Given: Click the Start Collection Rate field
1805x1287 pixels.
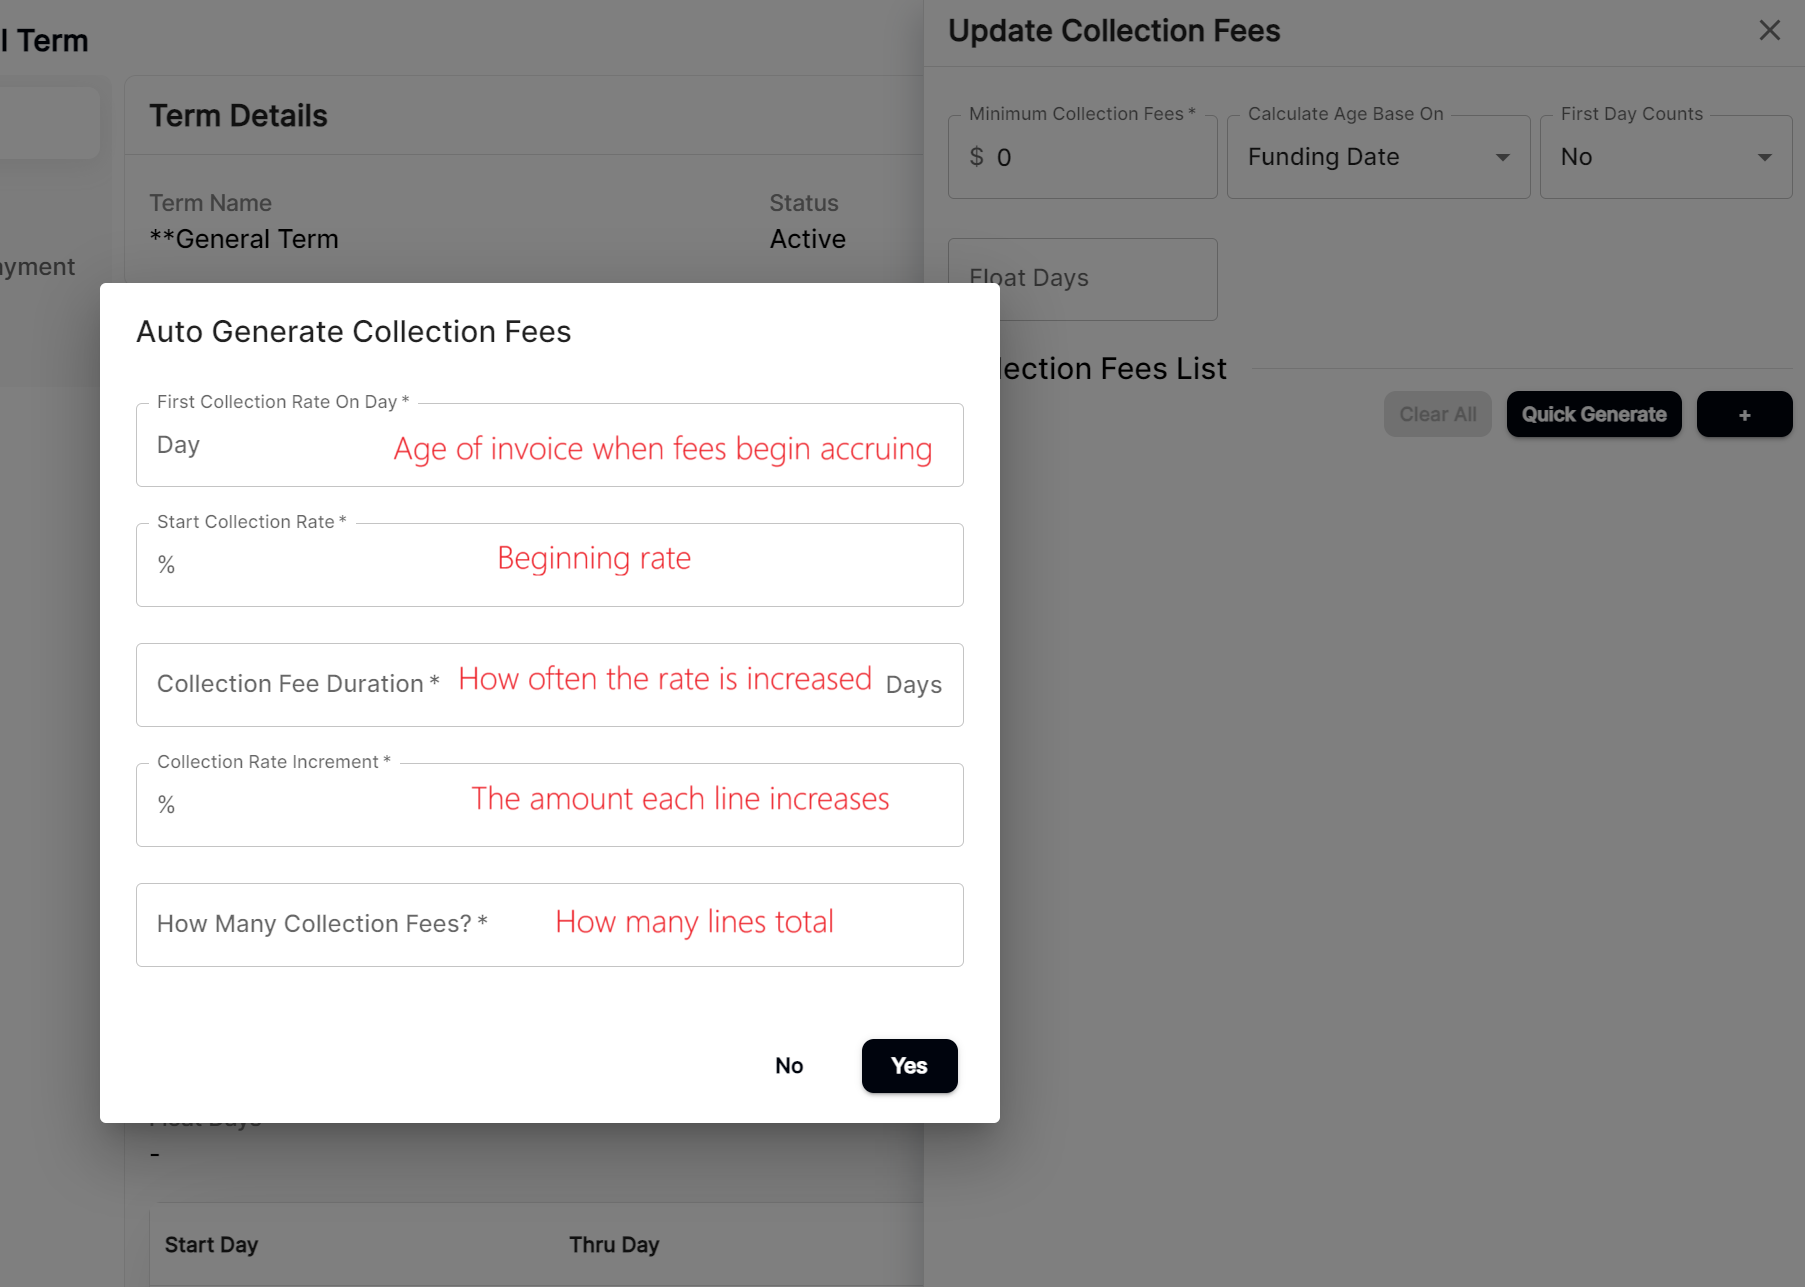Looking at the screenshot, I should (549, 565).
